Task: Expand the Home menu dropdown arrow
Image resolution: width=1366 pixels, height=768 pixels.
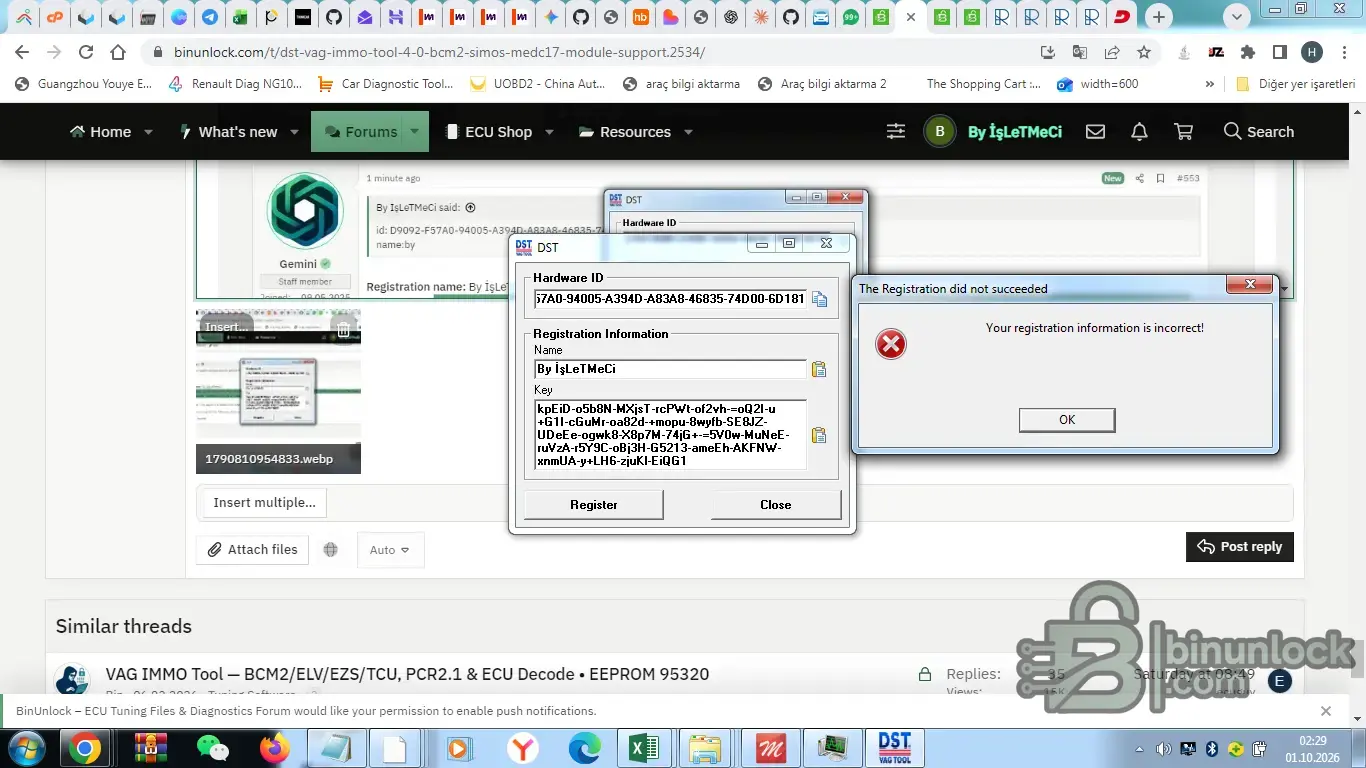Action: (148, 132)
